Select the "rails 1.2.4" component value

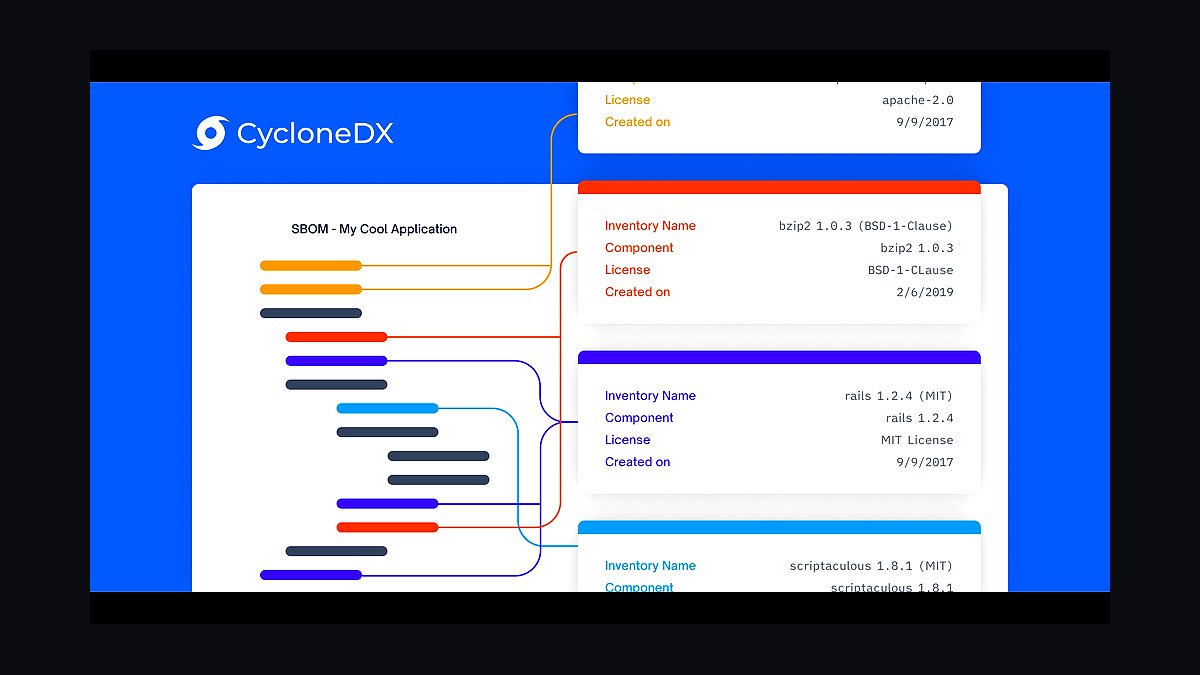[920, 418]
